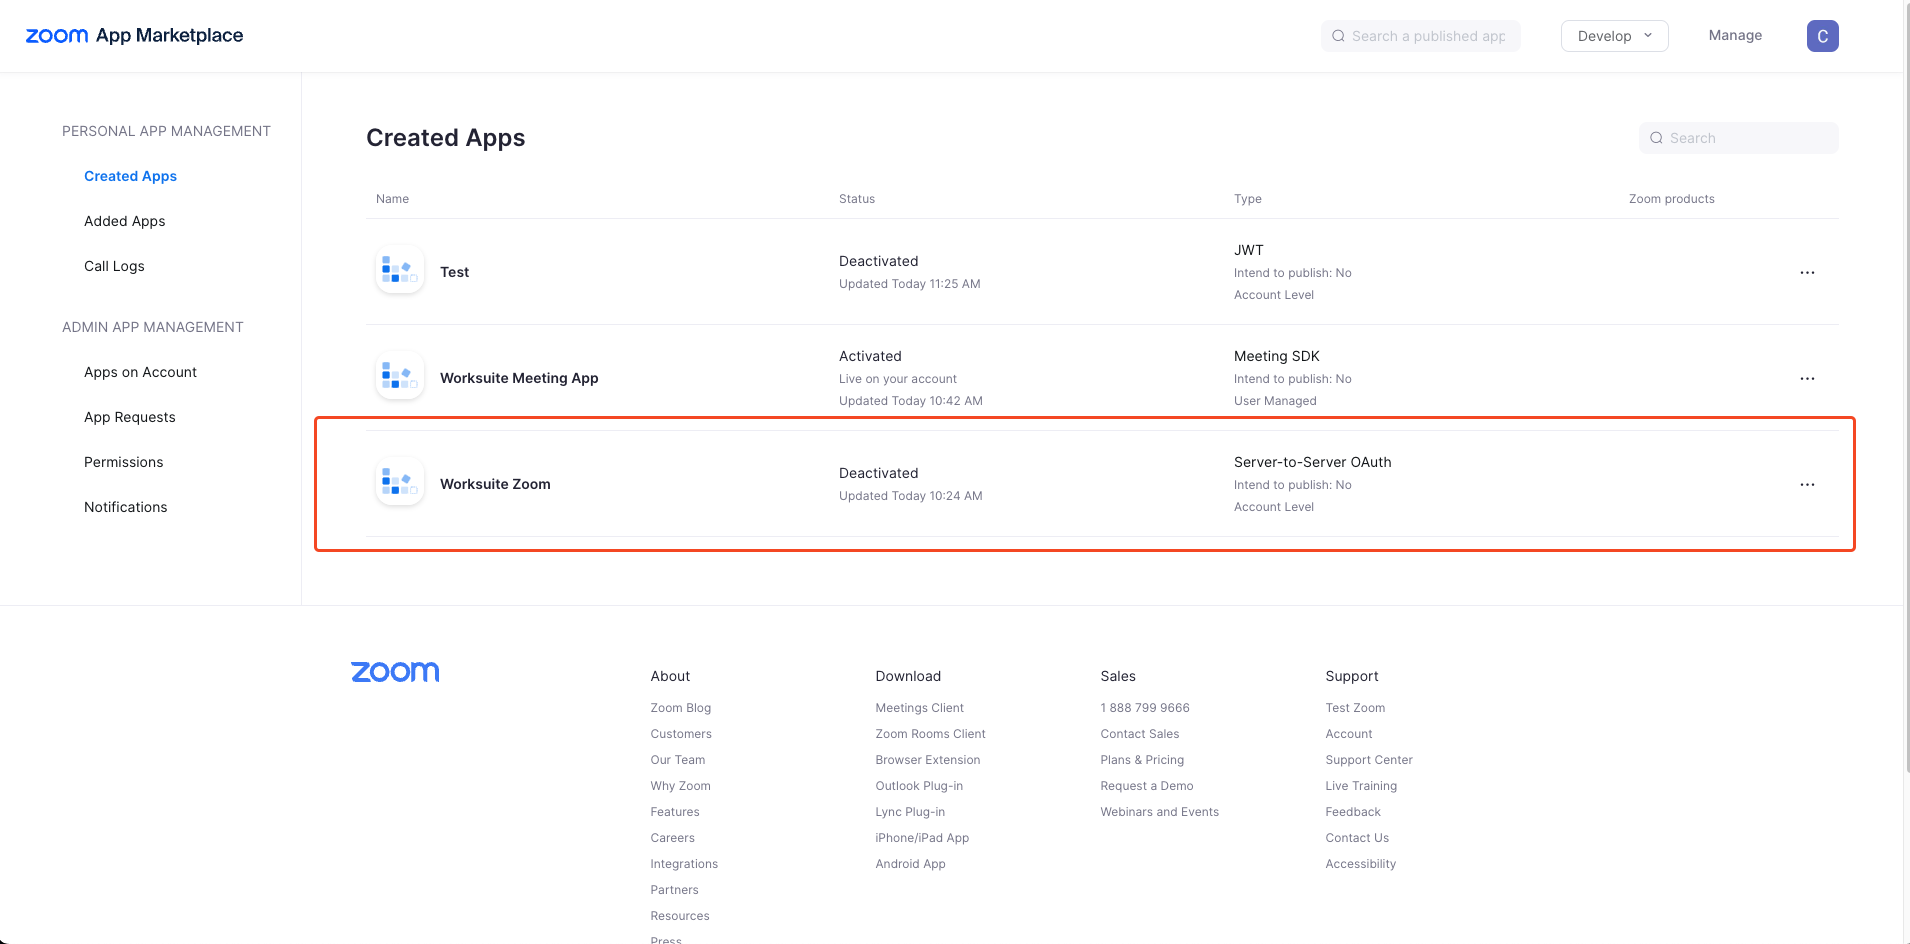Click JWT type text
This screenshot has height=944, width=1910.
pos(1248,250)
